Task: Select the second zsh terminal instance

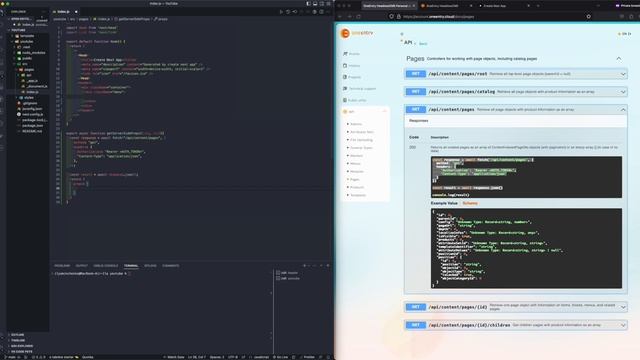Action: pos(288,278)
